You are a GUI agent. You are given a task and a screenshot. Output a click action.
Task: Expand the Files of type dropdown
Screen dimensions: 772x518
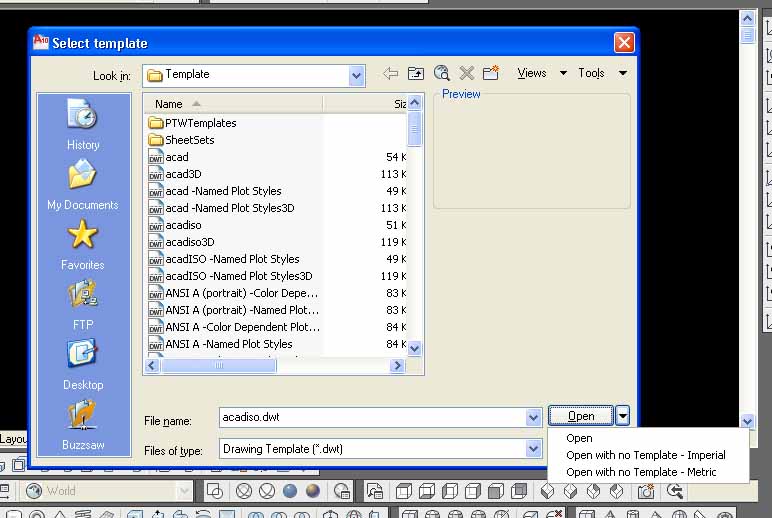533,449
